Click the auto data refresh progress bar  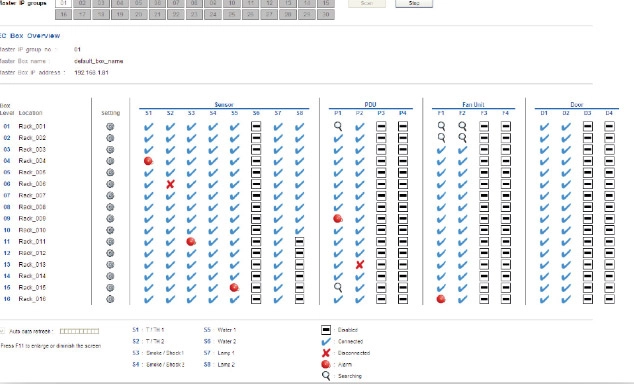pos(79,331)
